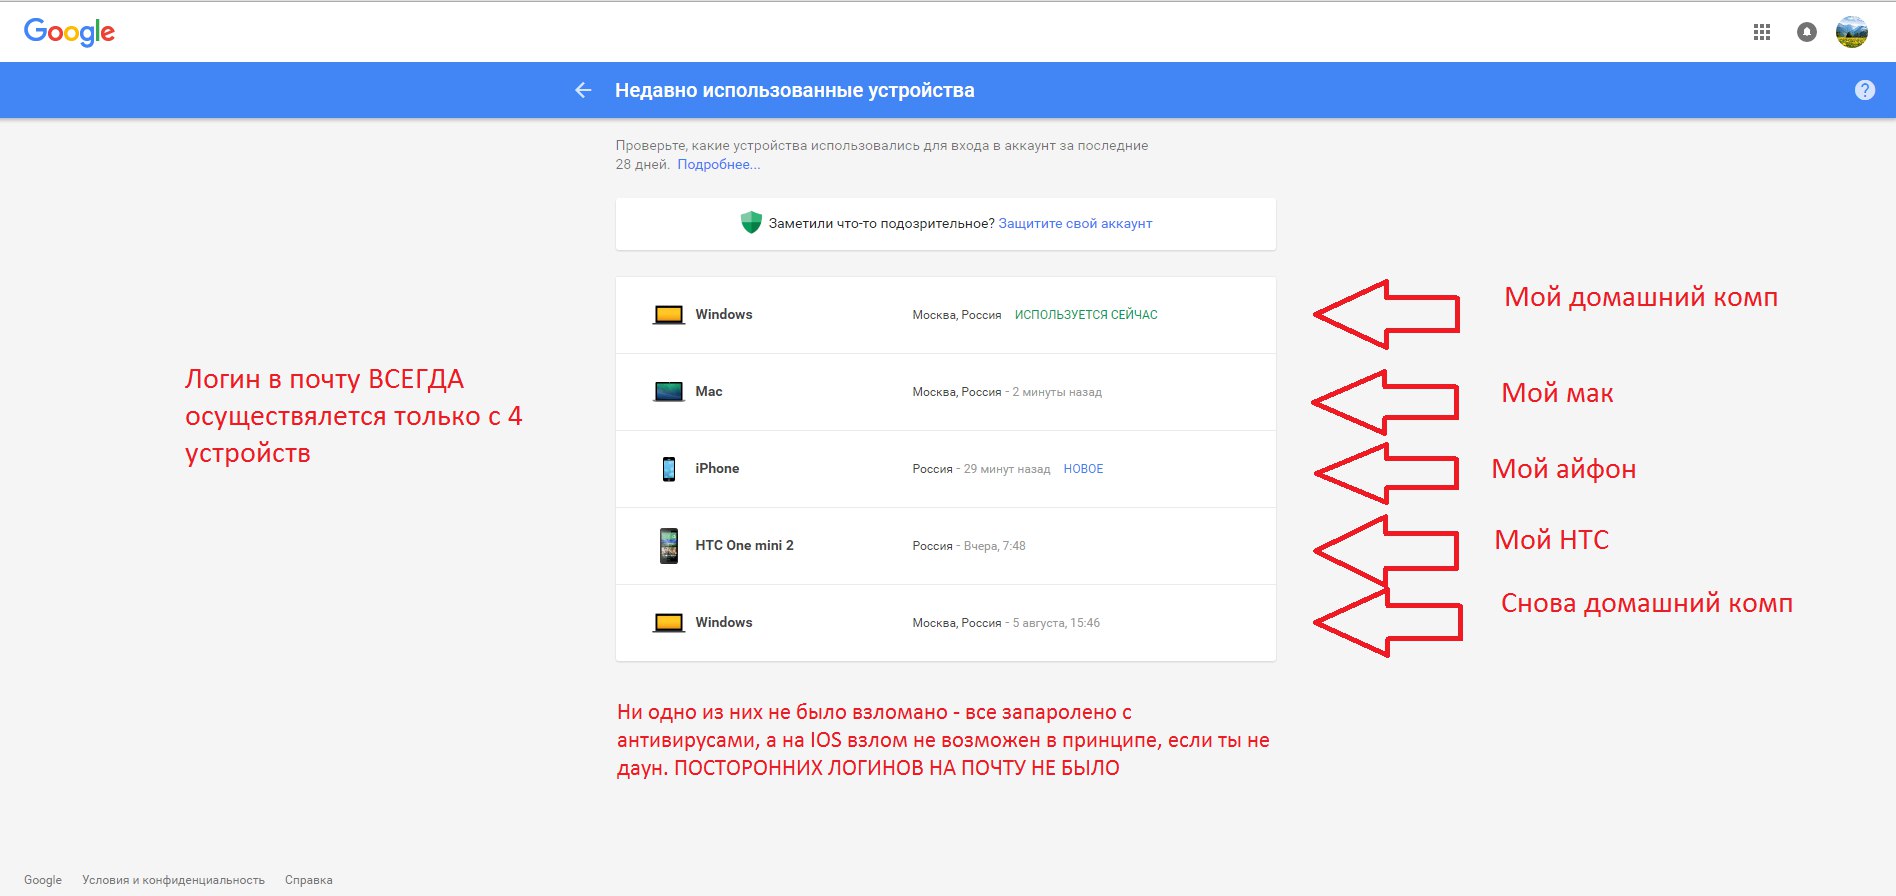Expand the Windows entry from 5 августа
Screen dimensions: 1896x896
click(x=945, y=623)
